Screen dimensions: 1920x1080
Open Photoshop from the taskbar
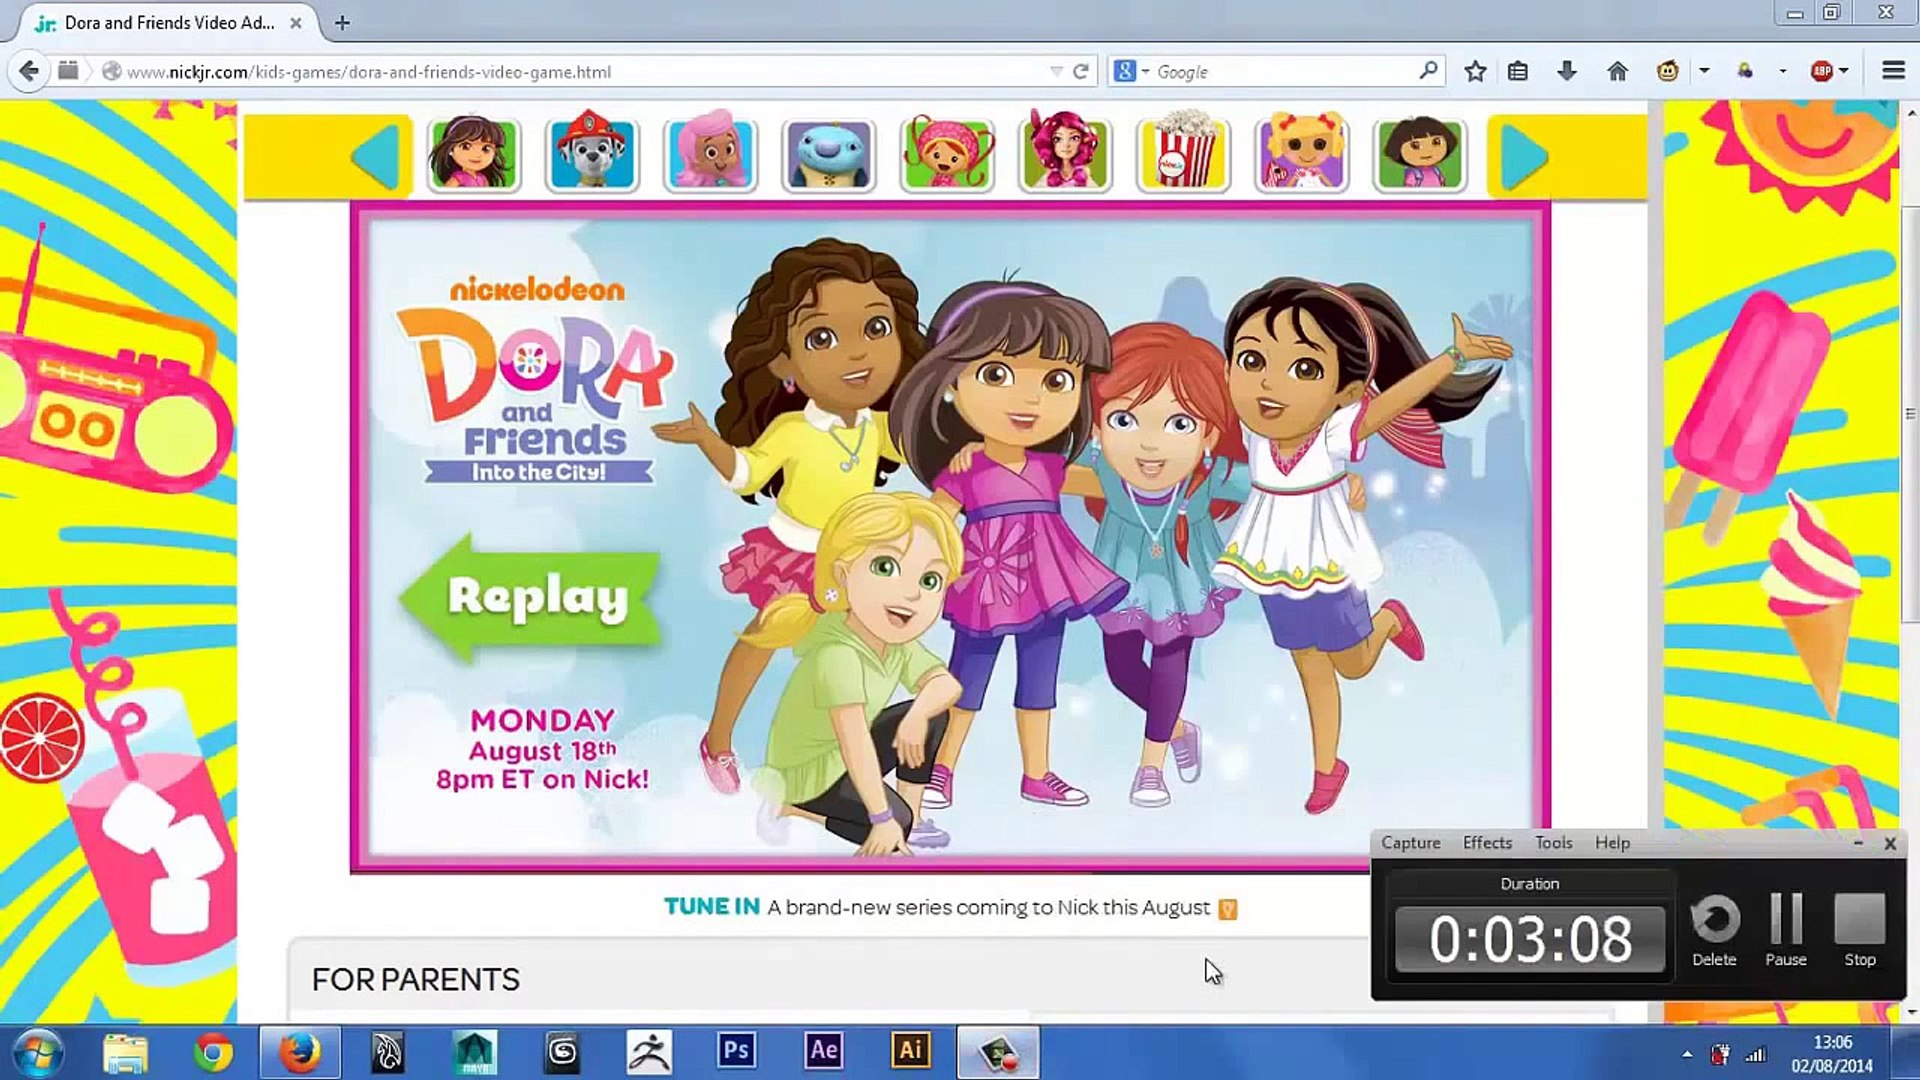pos(736,1051)
